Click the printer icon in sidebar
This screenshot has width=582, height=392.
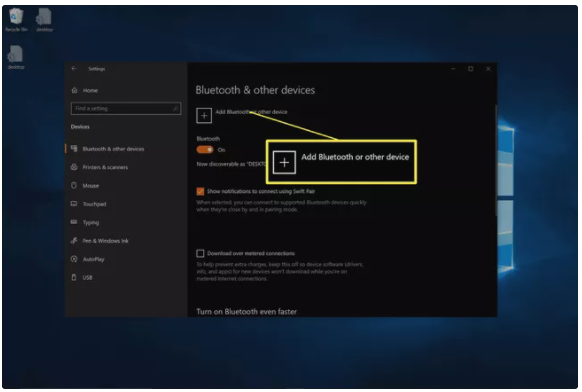tap(74, 167)
